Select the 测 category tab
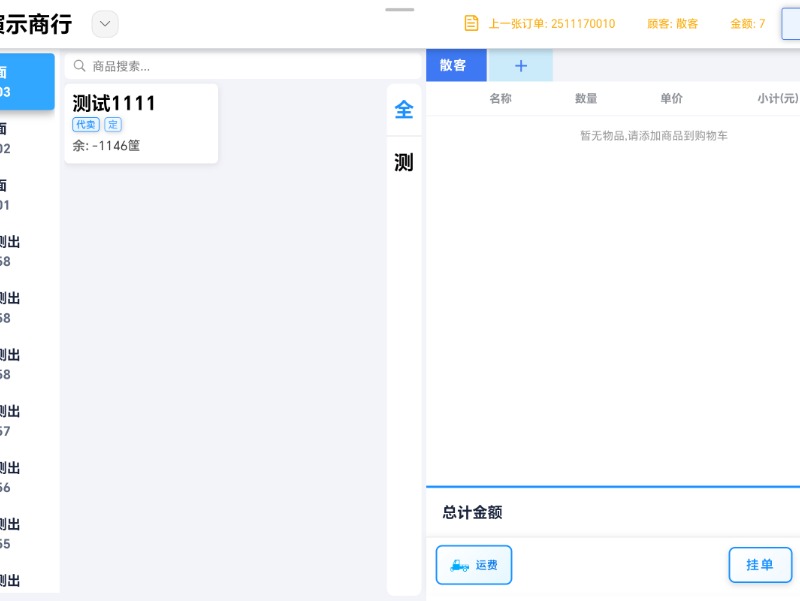 pyautogui.click(x=403, y=162)
